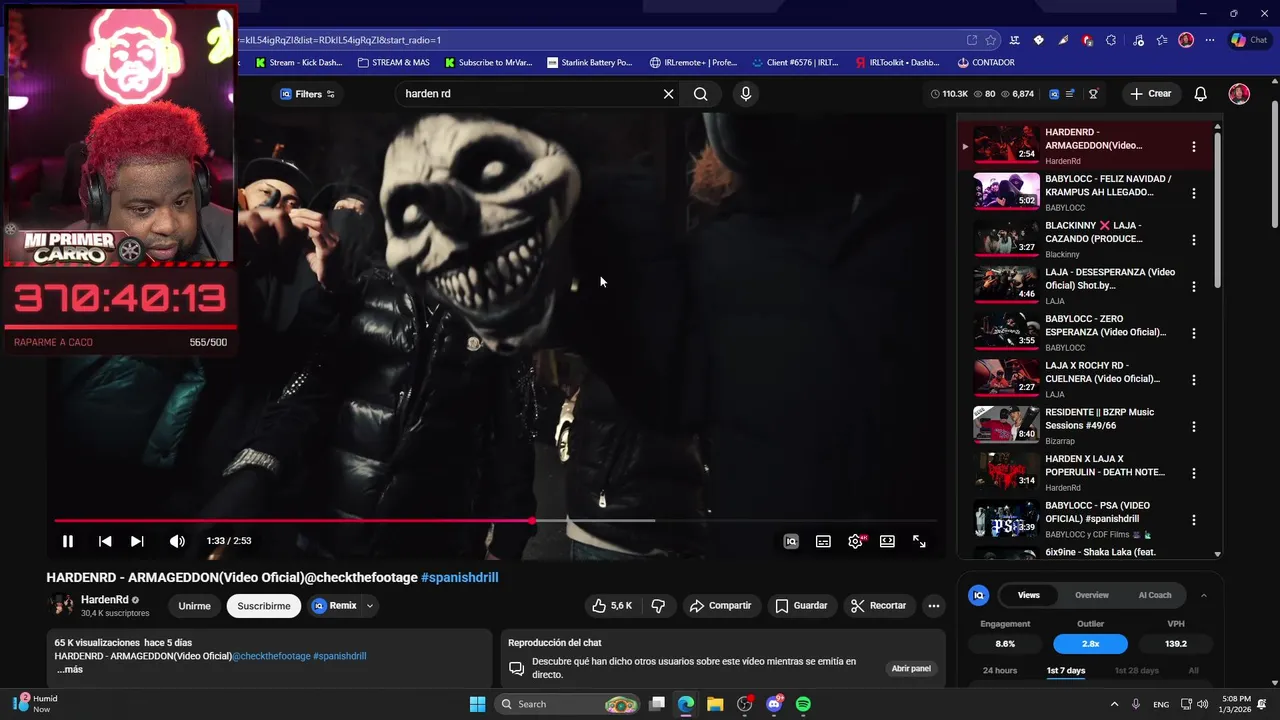
Task: Start voice search with the microphone icon
Action: click(x=745, y=94)
